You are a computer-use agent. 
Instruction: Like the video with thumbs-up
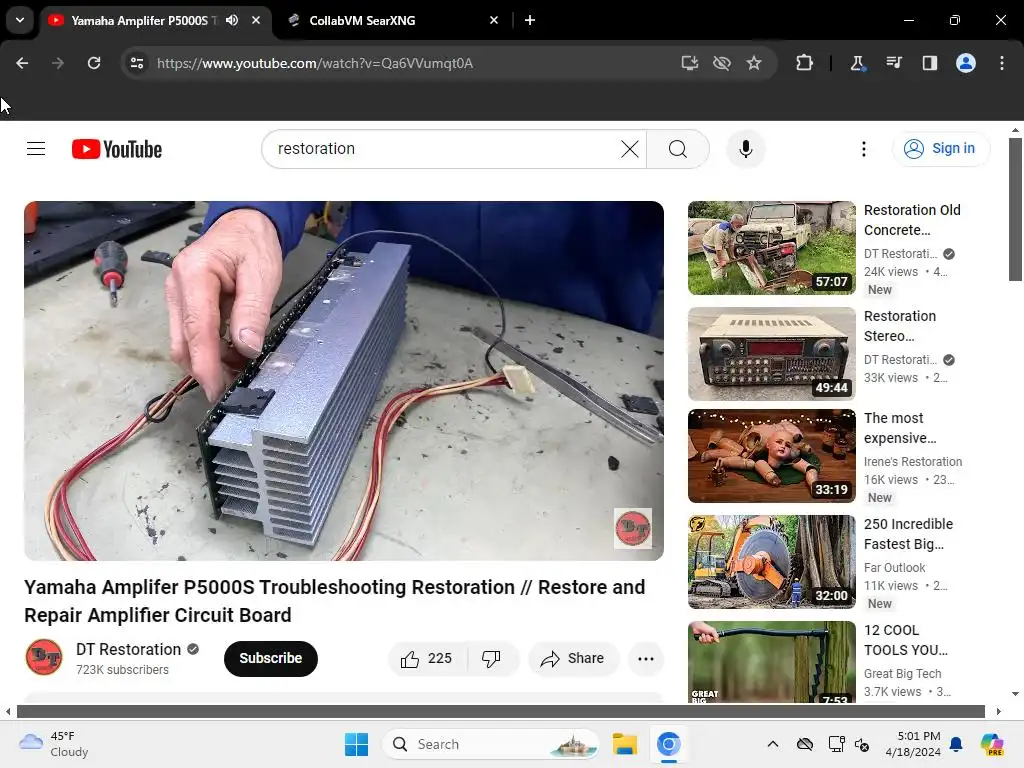pyautogui.click(x=427, y=658)
